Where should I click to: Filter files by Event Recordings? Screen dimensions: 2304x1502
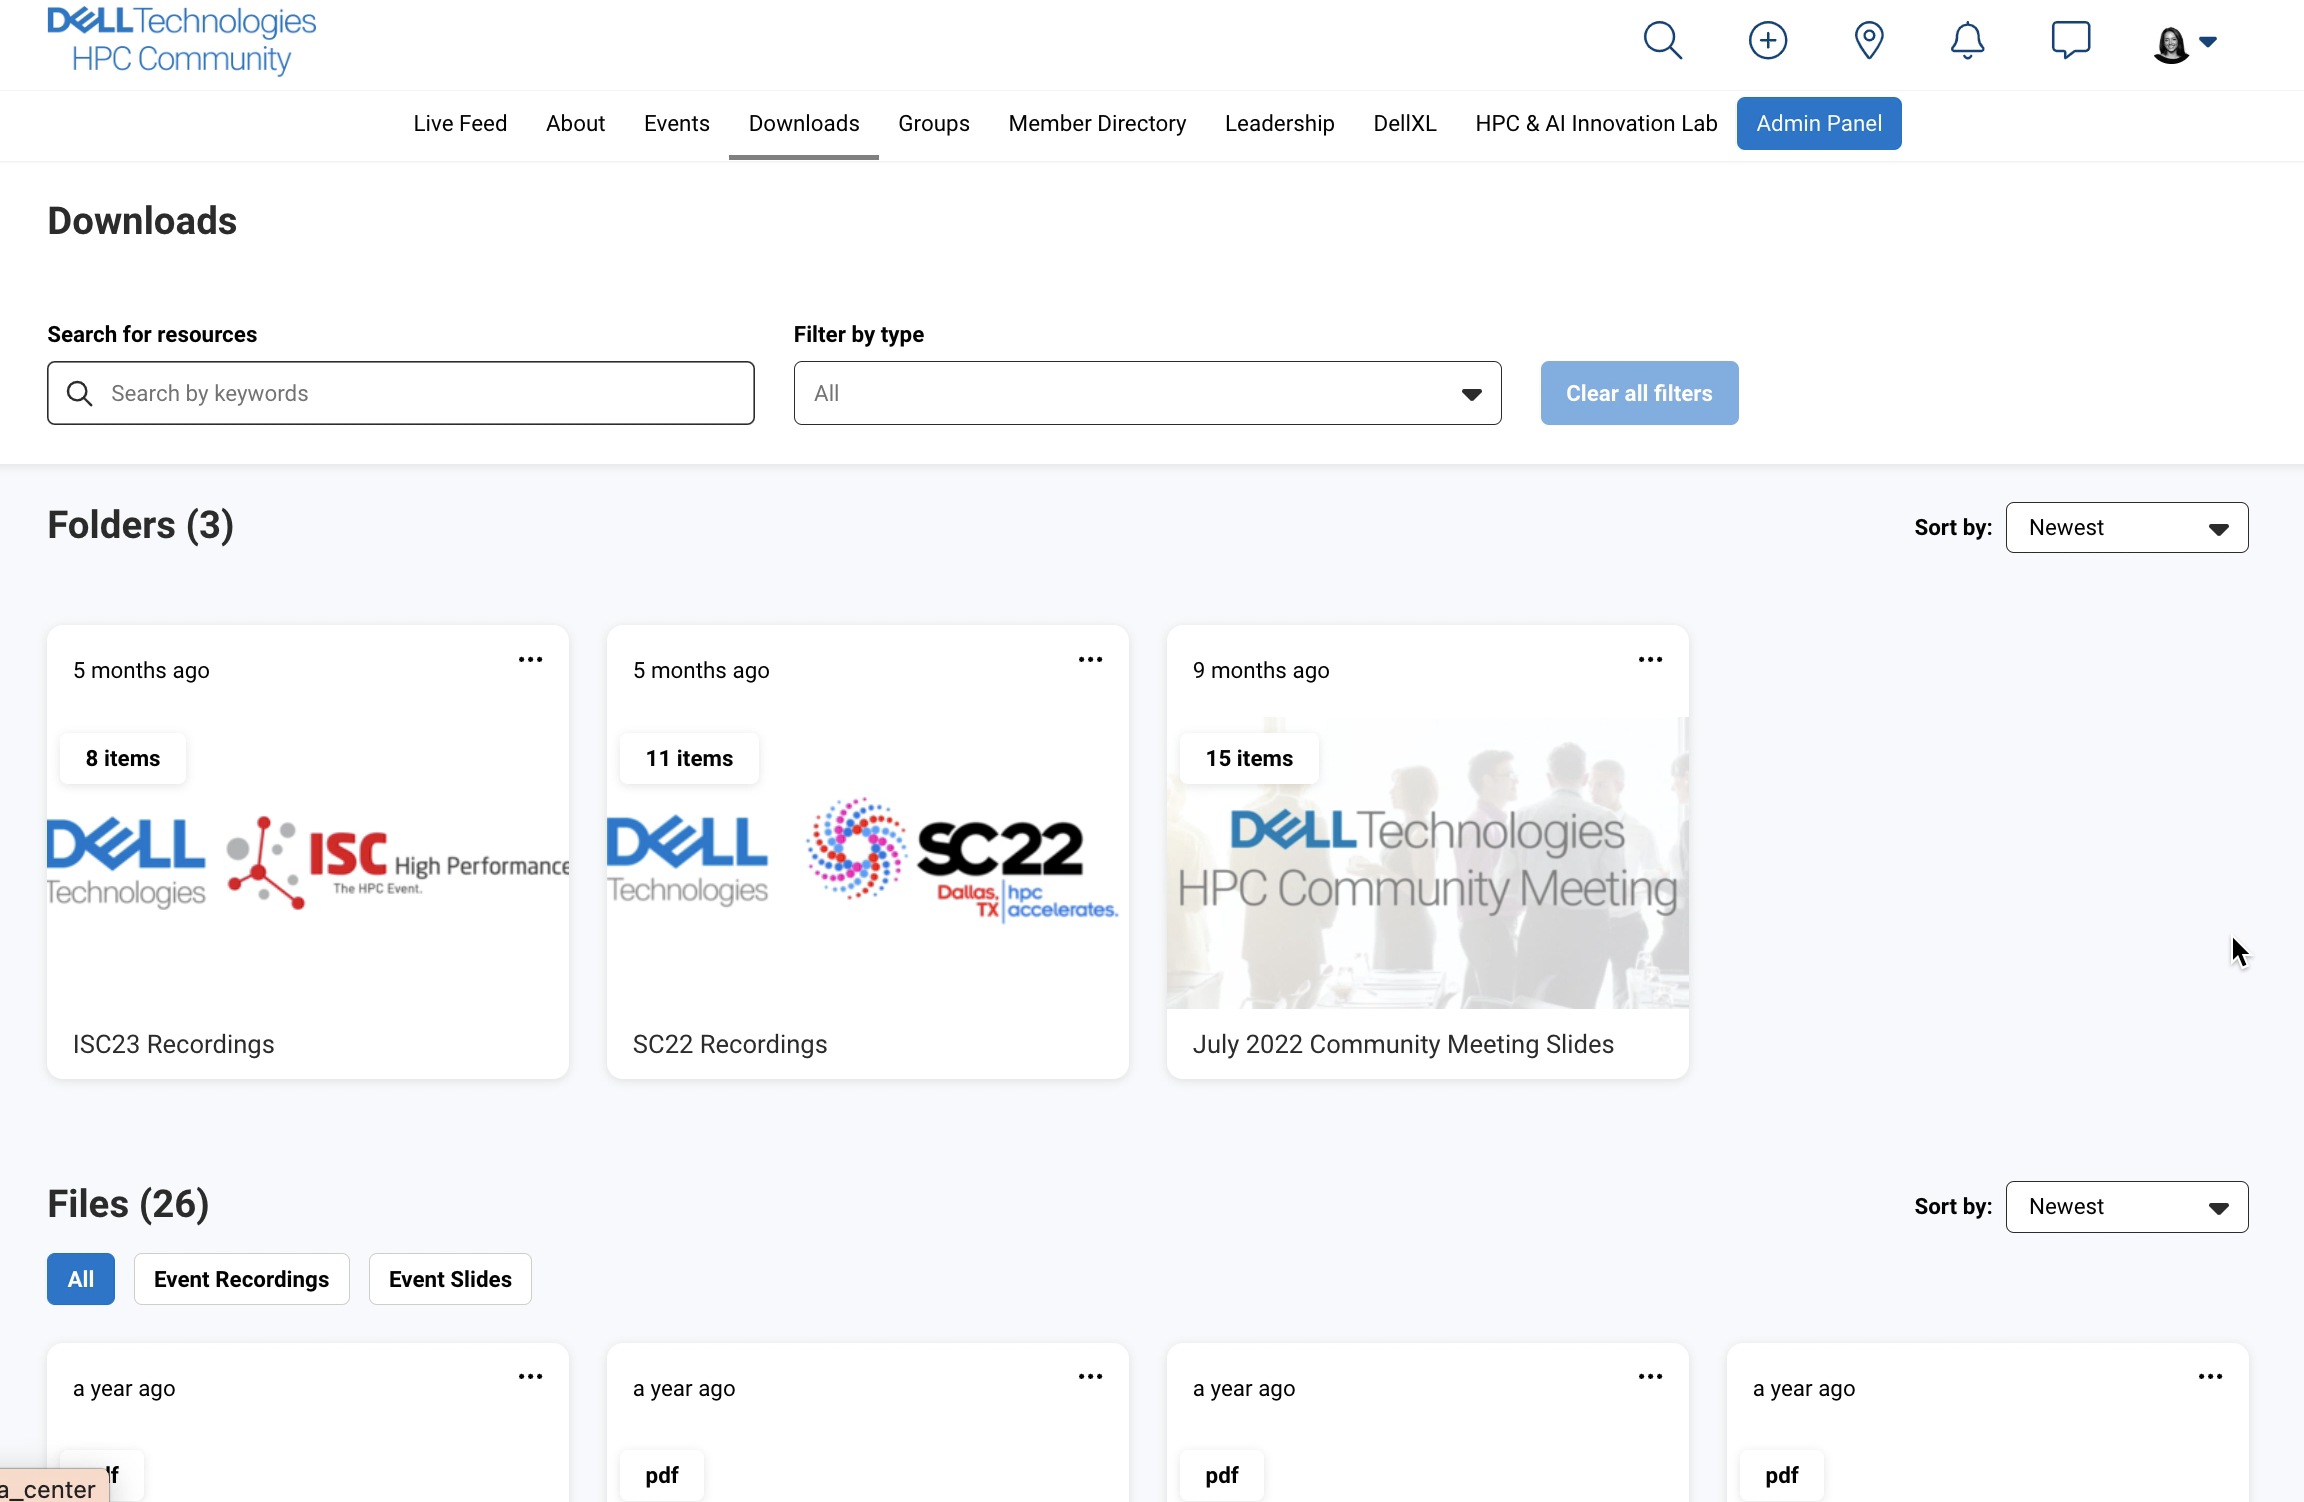tap(241, 1279)
